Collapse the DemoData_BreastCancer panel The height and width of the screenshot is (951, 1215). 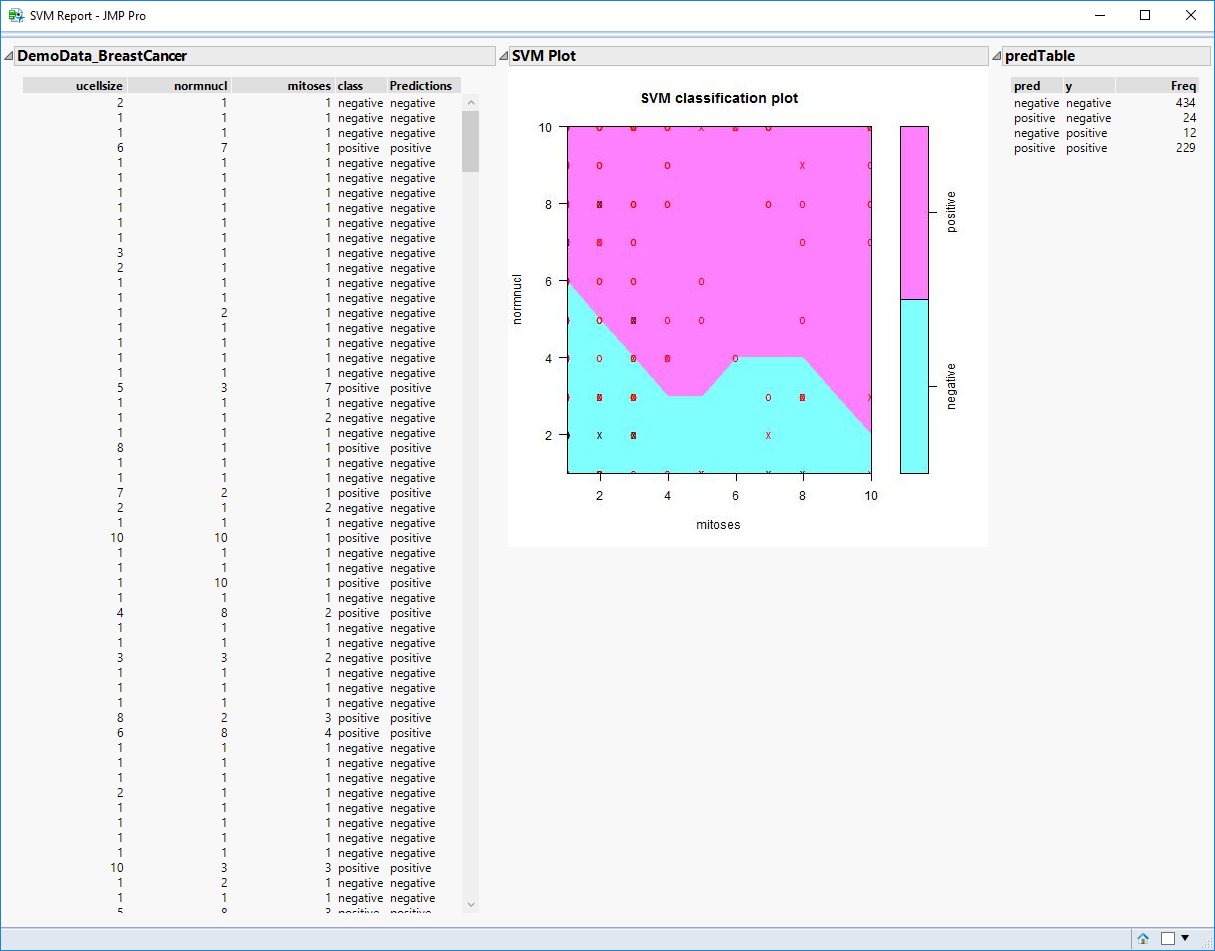pyautogui.click(x=10, y=56)
